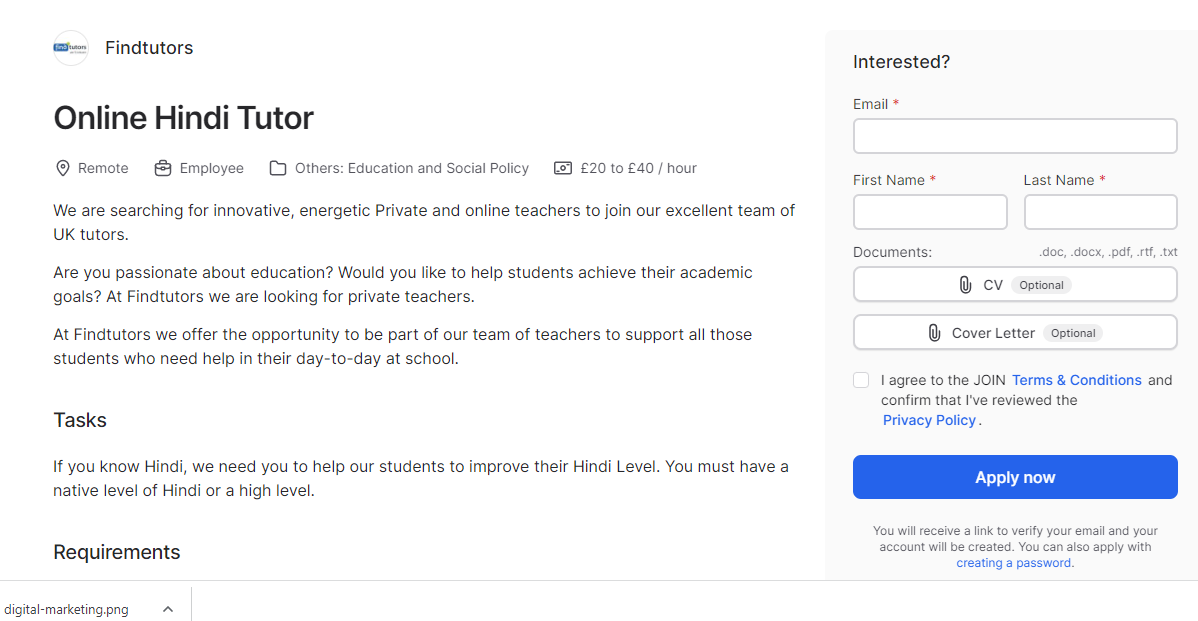
Task: Focus the Email input field
Action: coord(1015,136)
